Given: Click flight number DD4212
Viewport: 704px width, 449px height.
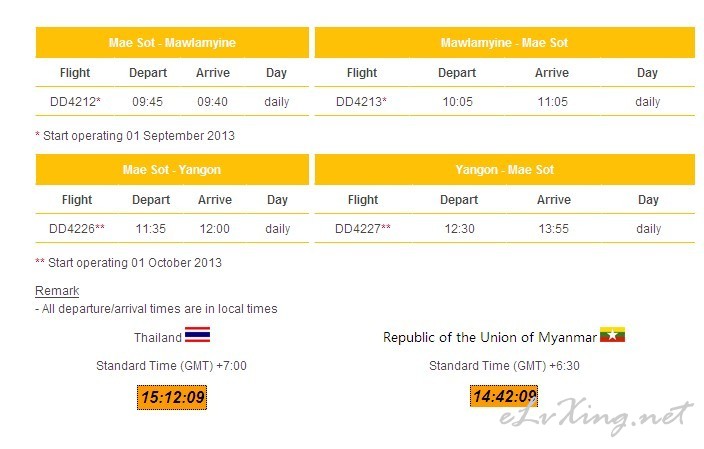Looking at the screenshot, I should [x=75, y=102].
